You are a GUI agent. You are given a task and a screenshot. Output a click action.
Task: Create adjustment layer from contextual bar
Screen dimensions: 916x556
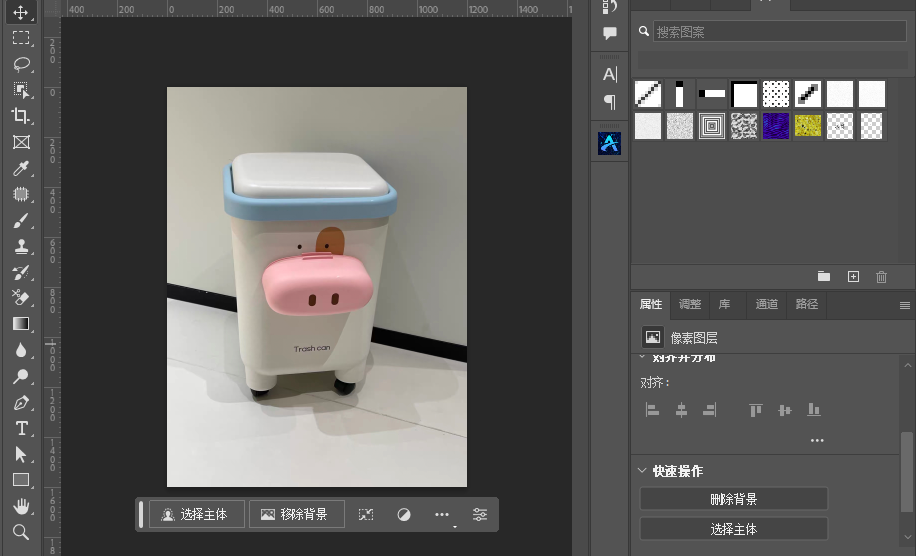(404, 515)
